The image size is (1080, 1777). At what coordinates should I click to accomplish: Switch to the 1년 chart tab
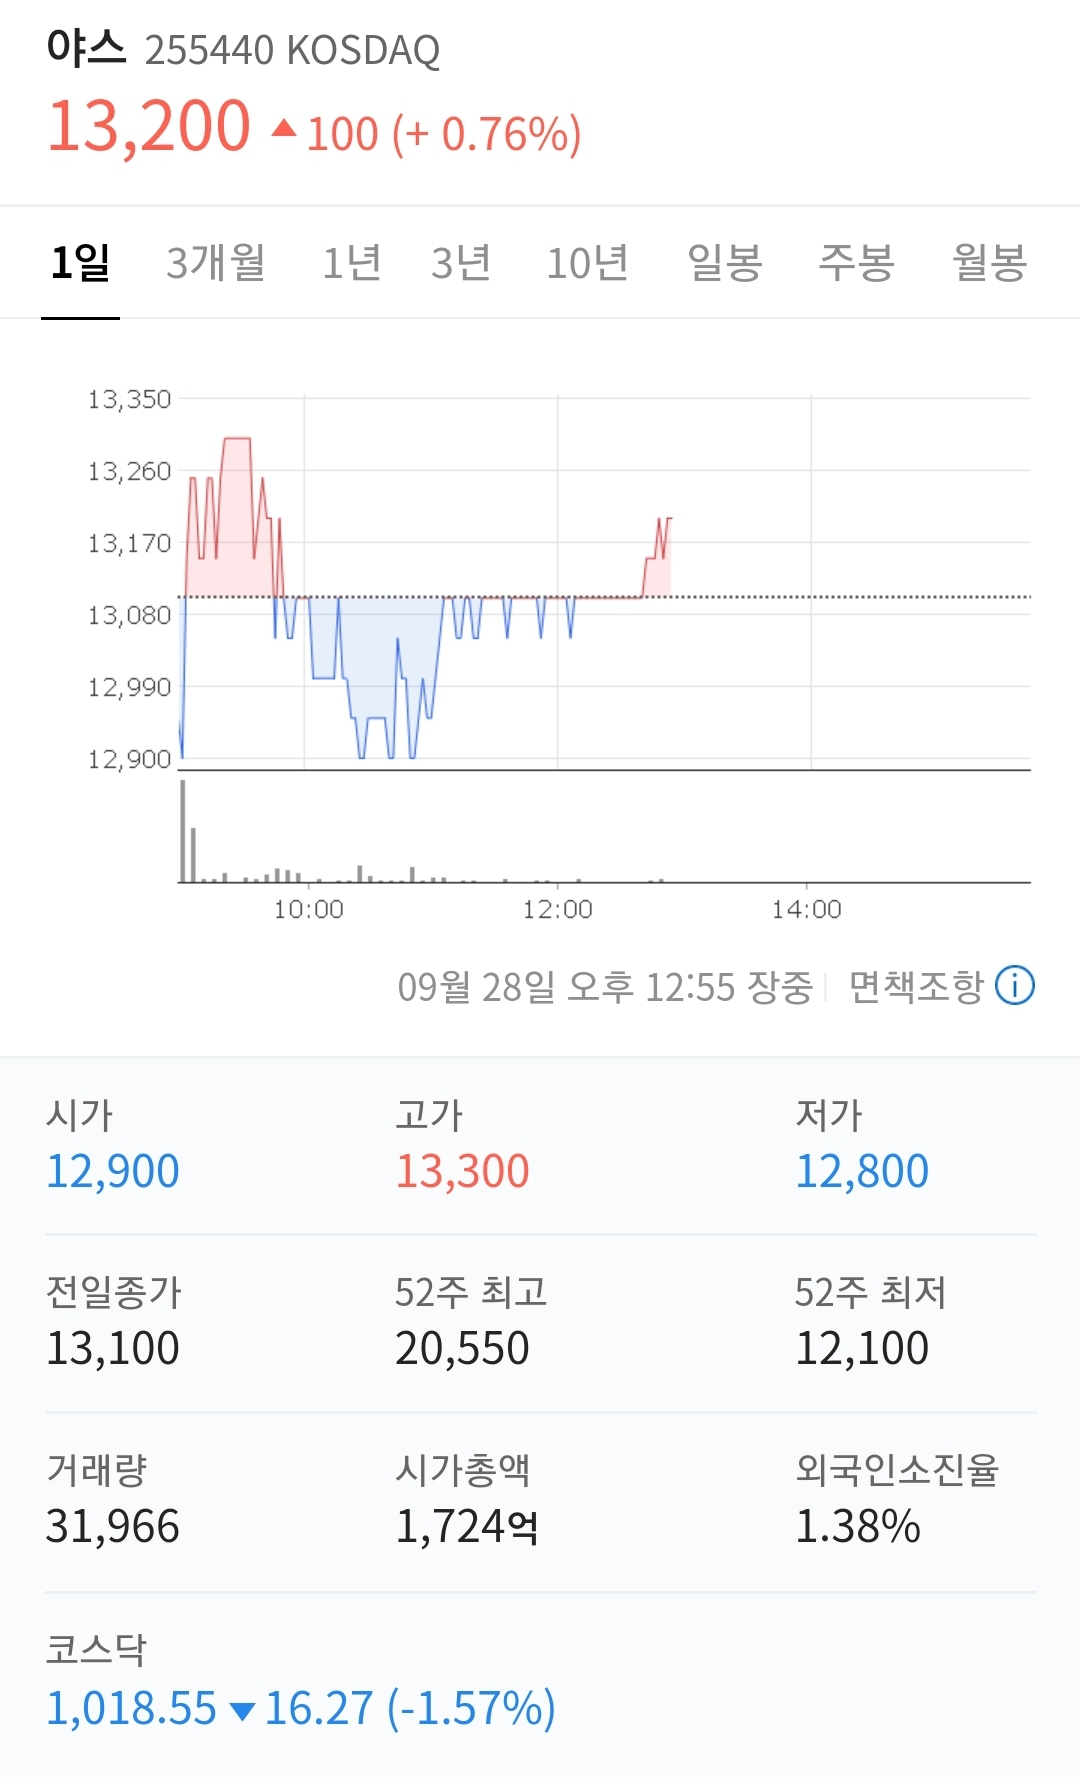click(351, 263)
